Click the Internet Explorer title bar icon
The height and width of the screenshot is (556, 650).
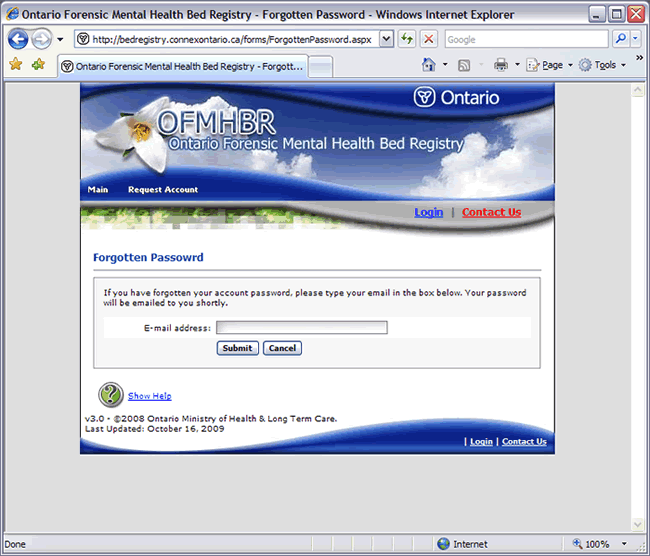[12, 14]
